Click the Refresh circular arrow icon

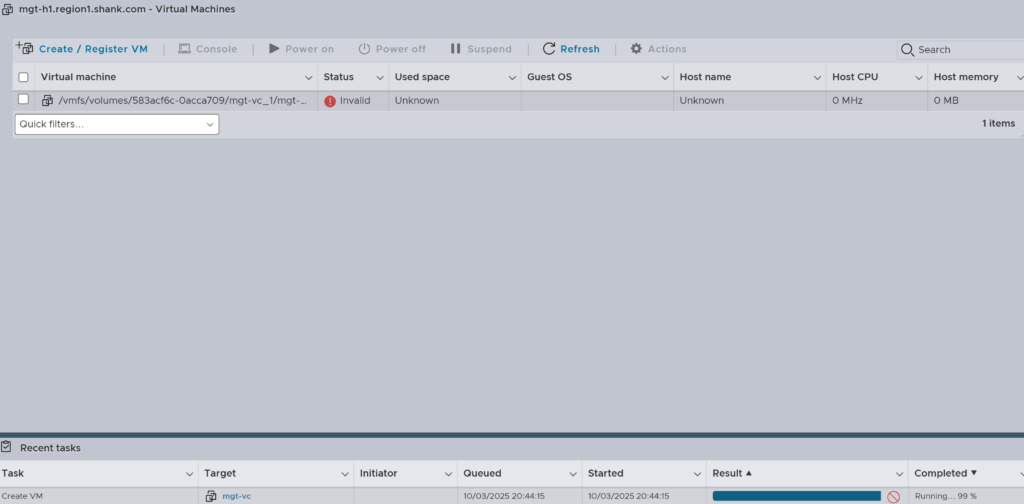[549, 49]
